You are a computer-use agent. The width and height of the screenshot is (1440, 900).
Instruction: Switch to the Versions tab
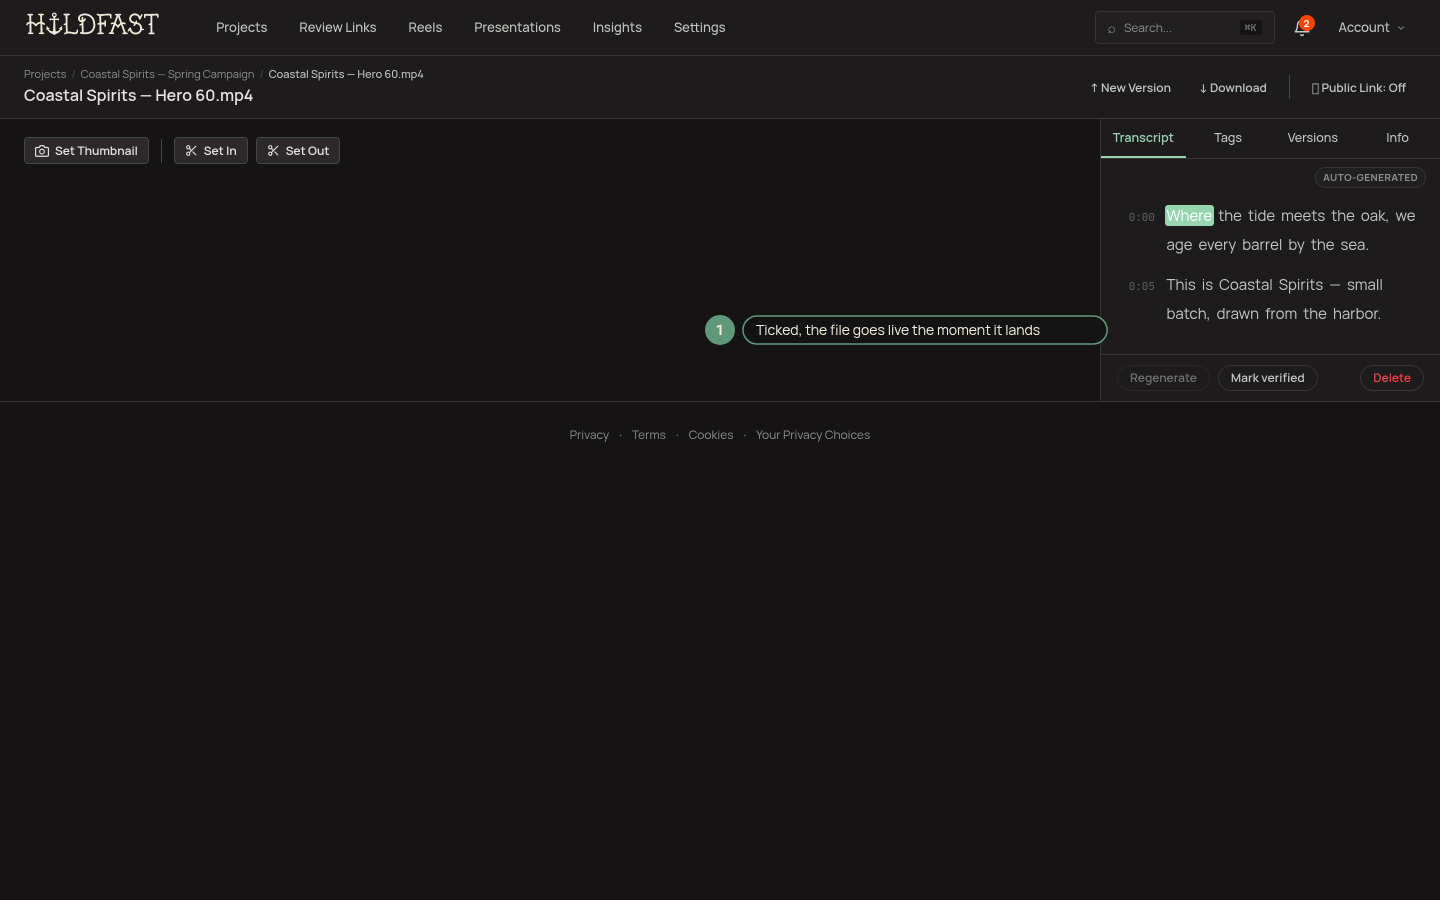tap(1312, 138)
